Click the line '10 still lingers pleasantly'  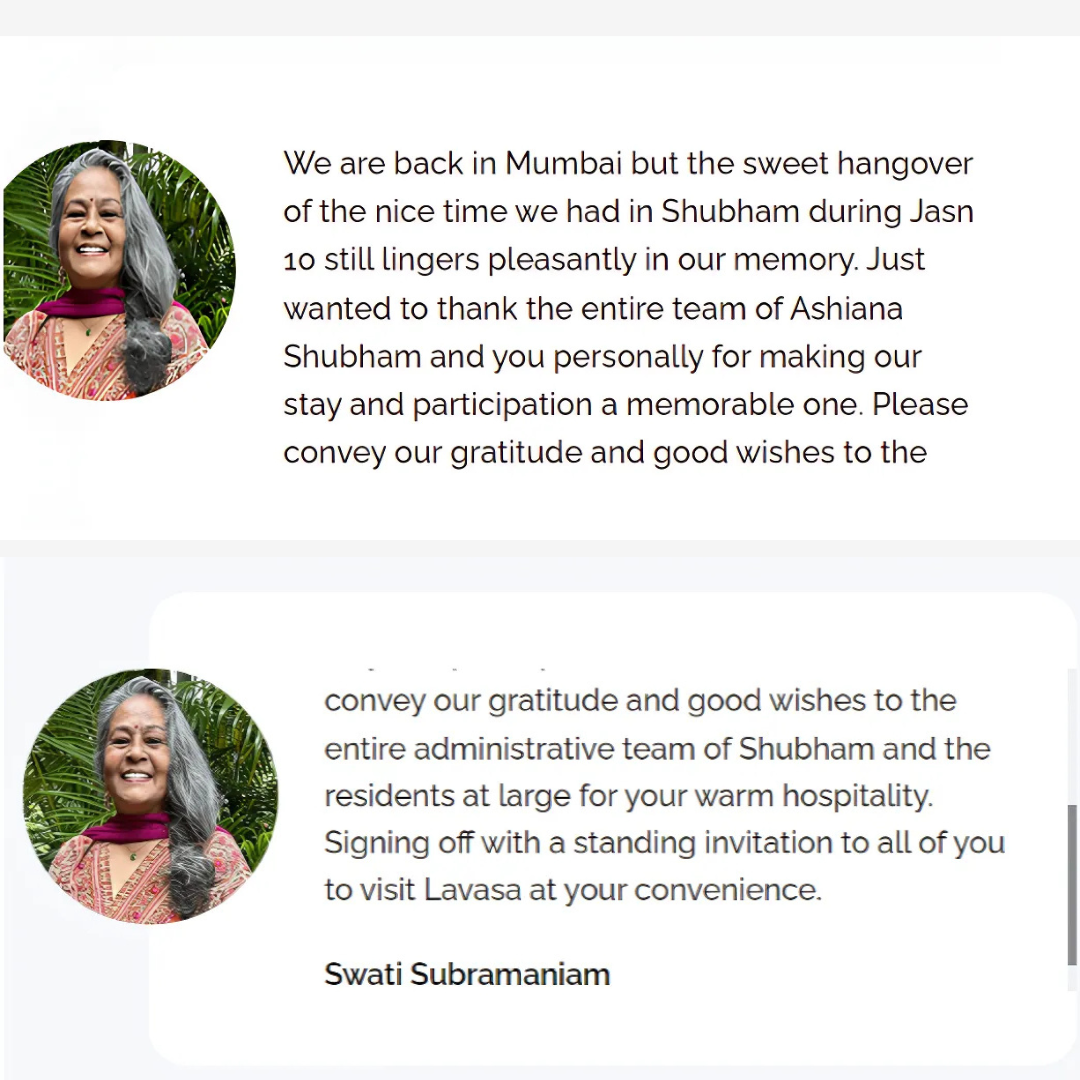click(x=604, y=261)
